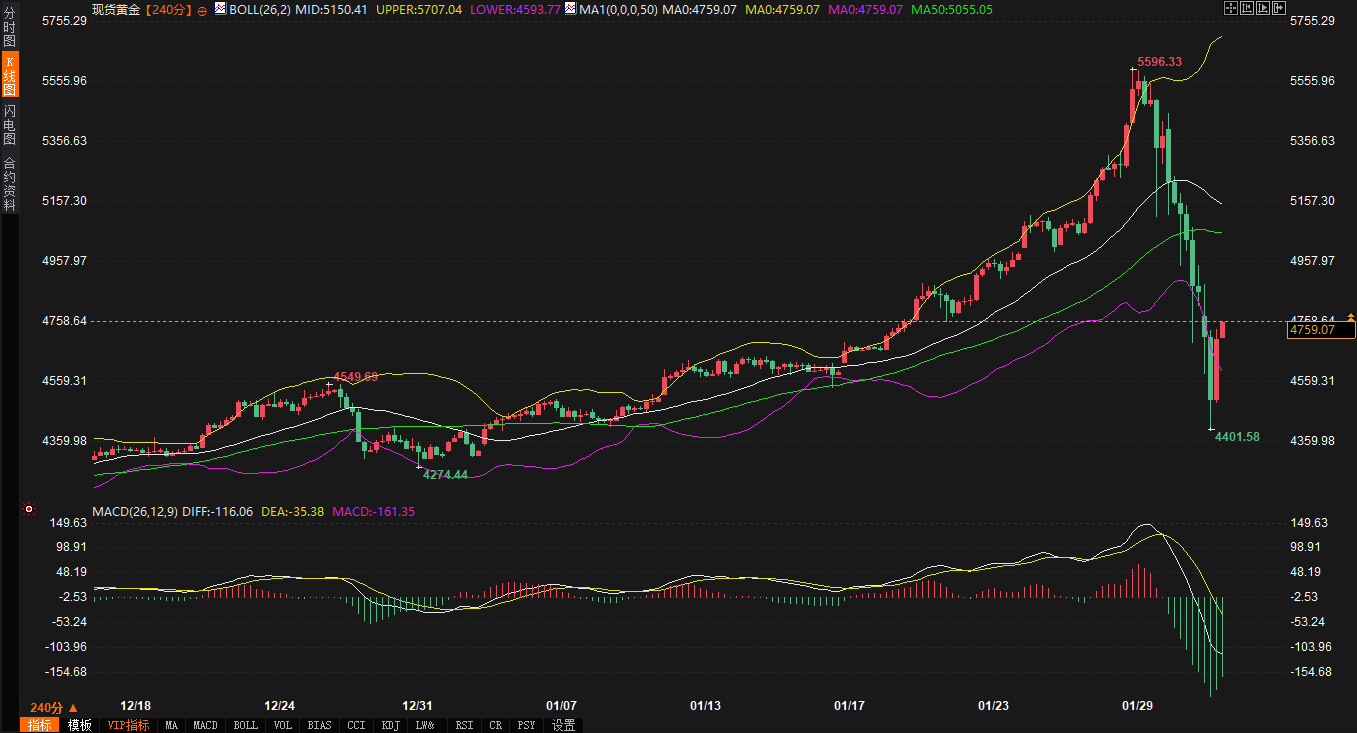1357x733 pixels.
Task: Click the jump-to-chart-start axis icon
Action: (x=1248, y=8)
